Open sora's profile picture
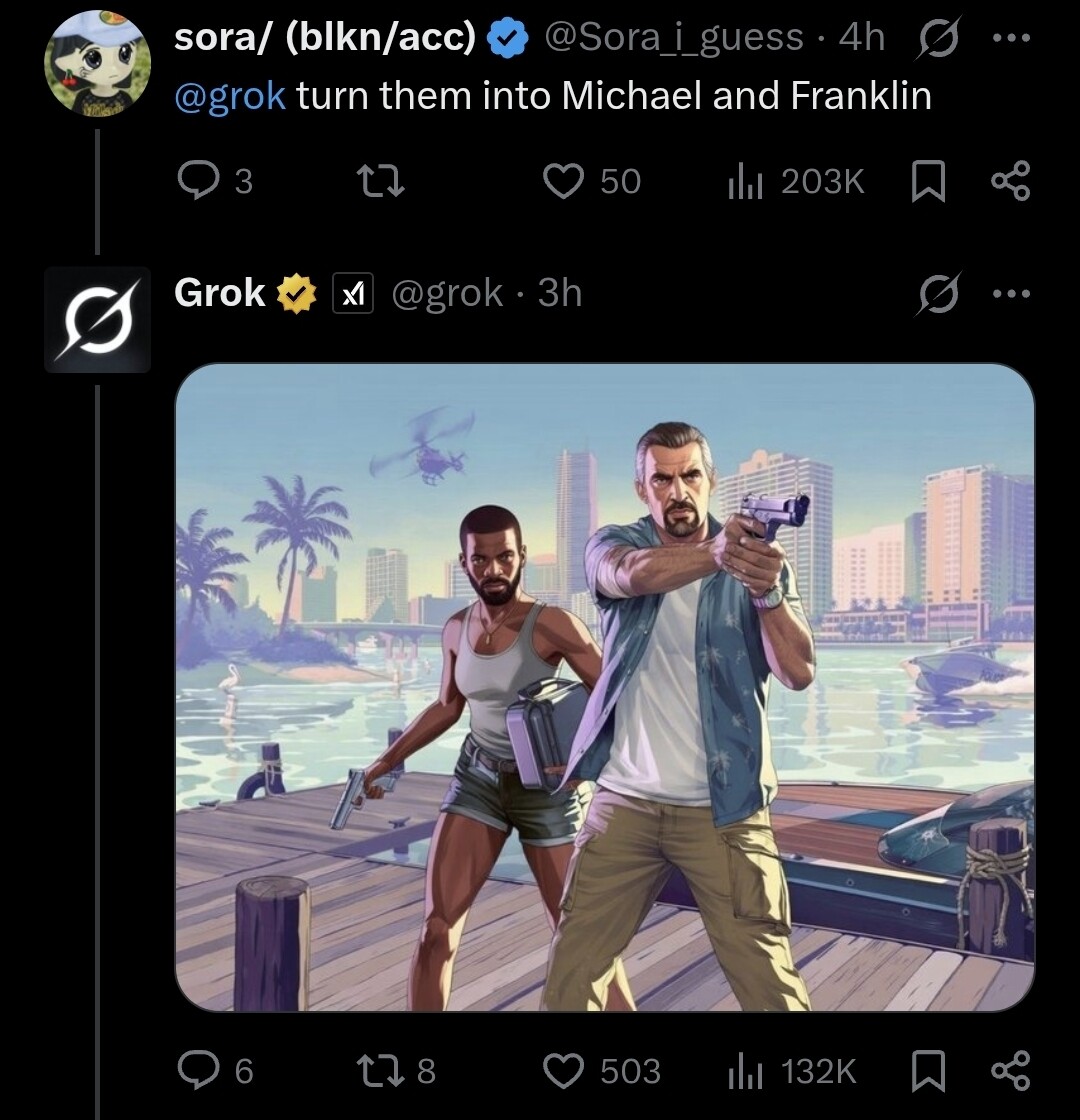 tap(97, 64)
